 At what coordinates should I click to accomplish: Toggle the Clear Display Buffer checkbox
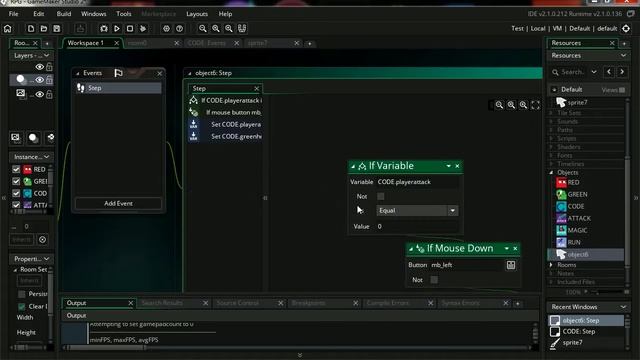[x=22, y=307]
